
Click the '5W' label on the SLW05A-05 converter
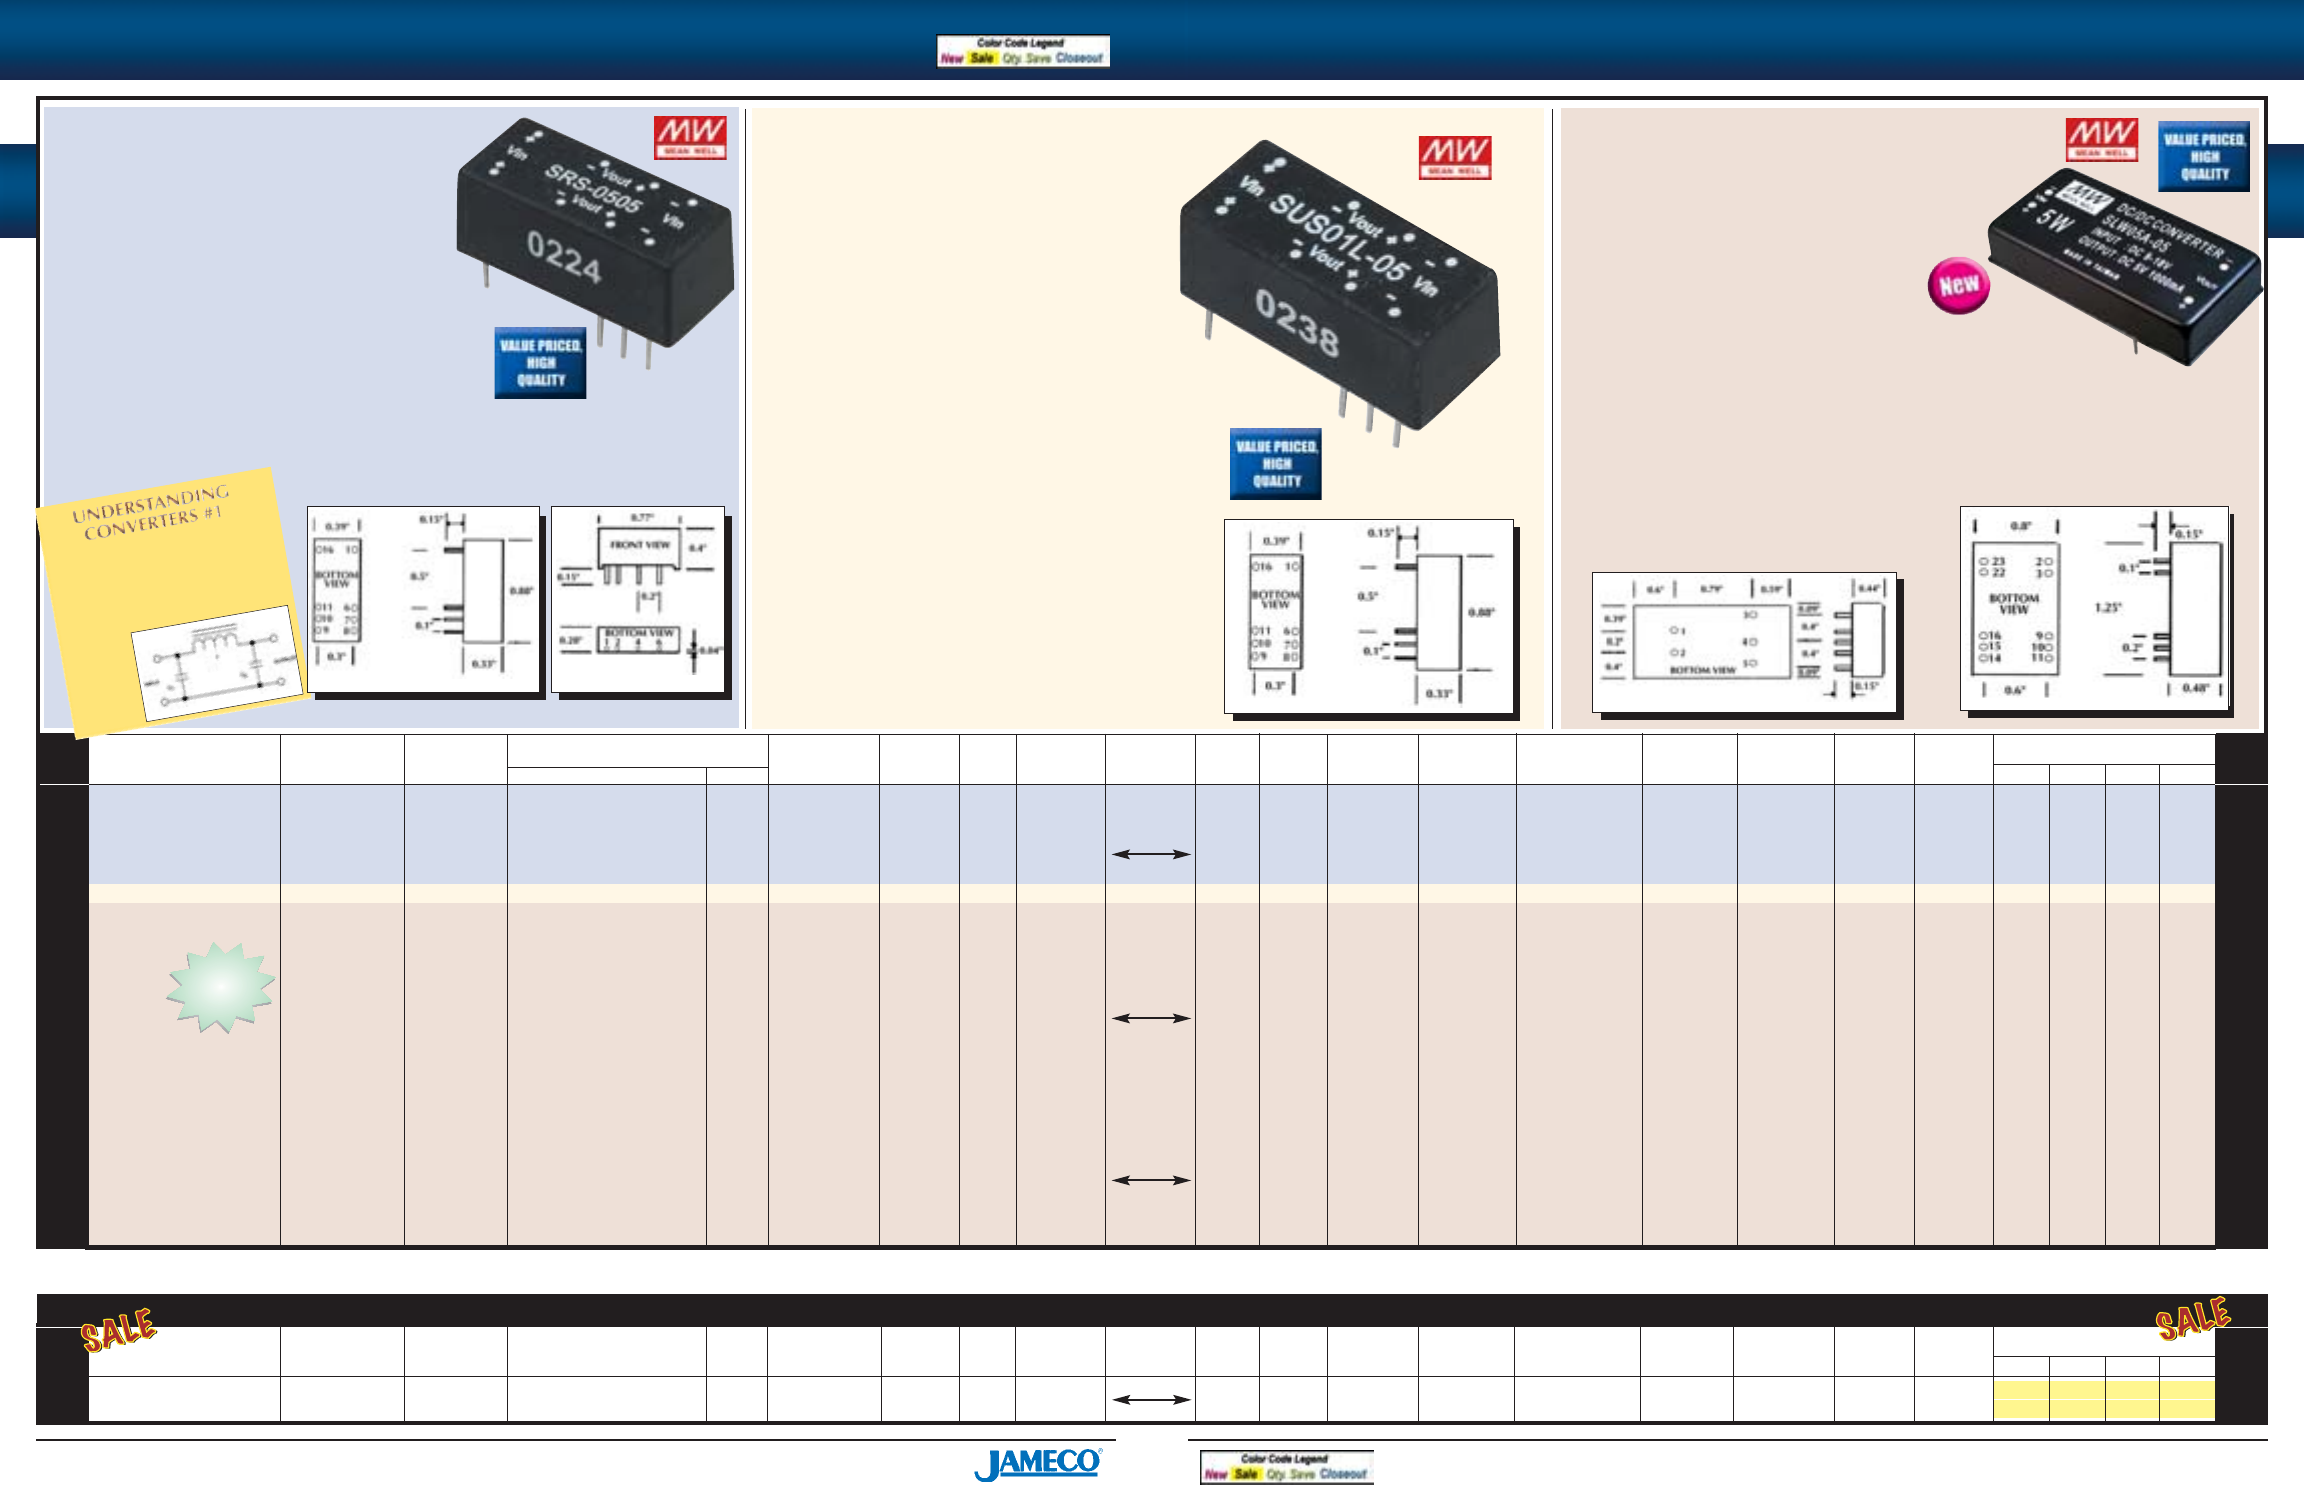click(x=2053, y=220)
